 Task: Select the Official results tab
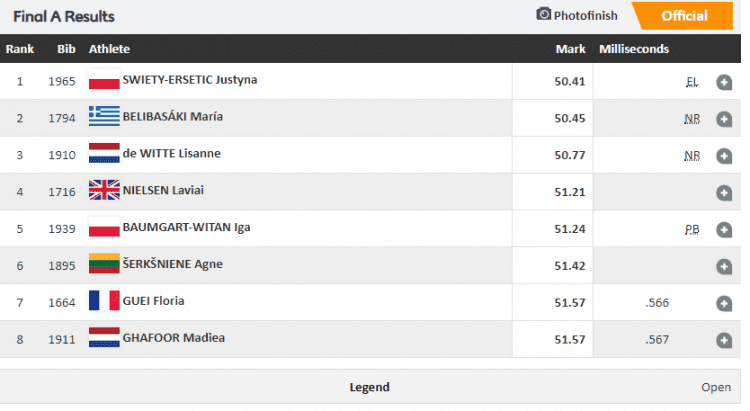683,16
